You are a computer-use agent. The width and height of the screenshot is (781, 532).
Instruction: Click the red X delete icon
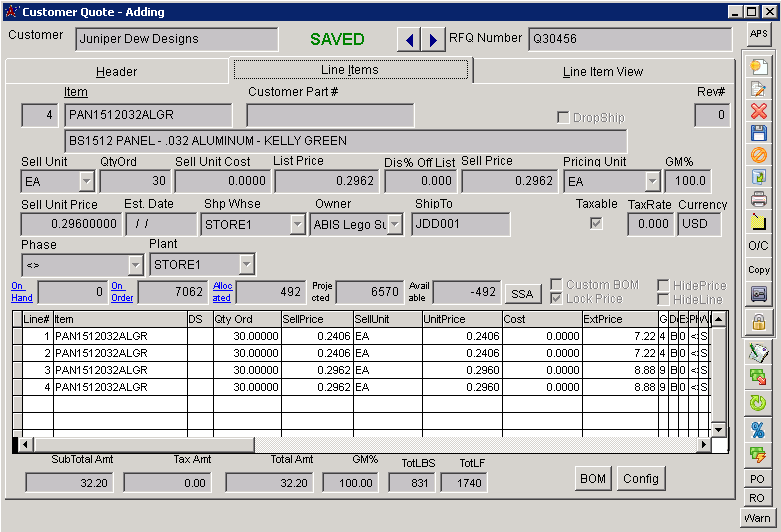pyautogui.click(x=758, y=111)
